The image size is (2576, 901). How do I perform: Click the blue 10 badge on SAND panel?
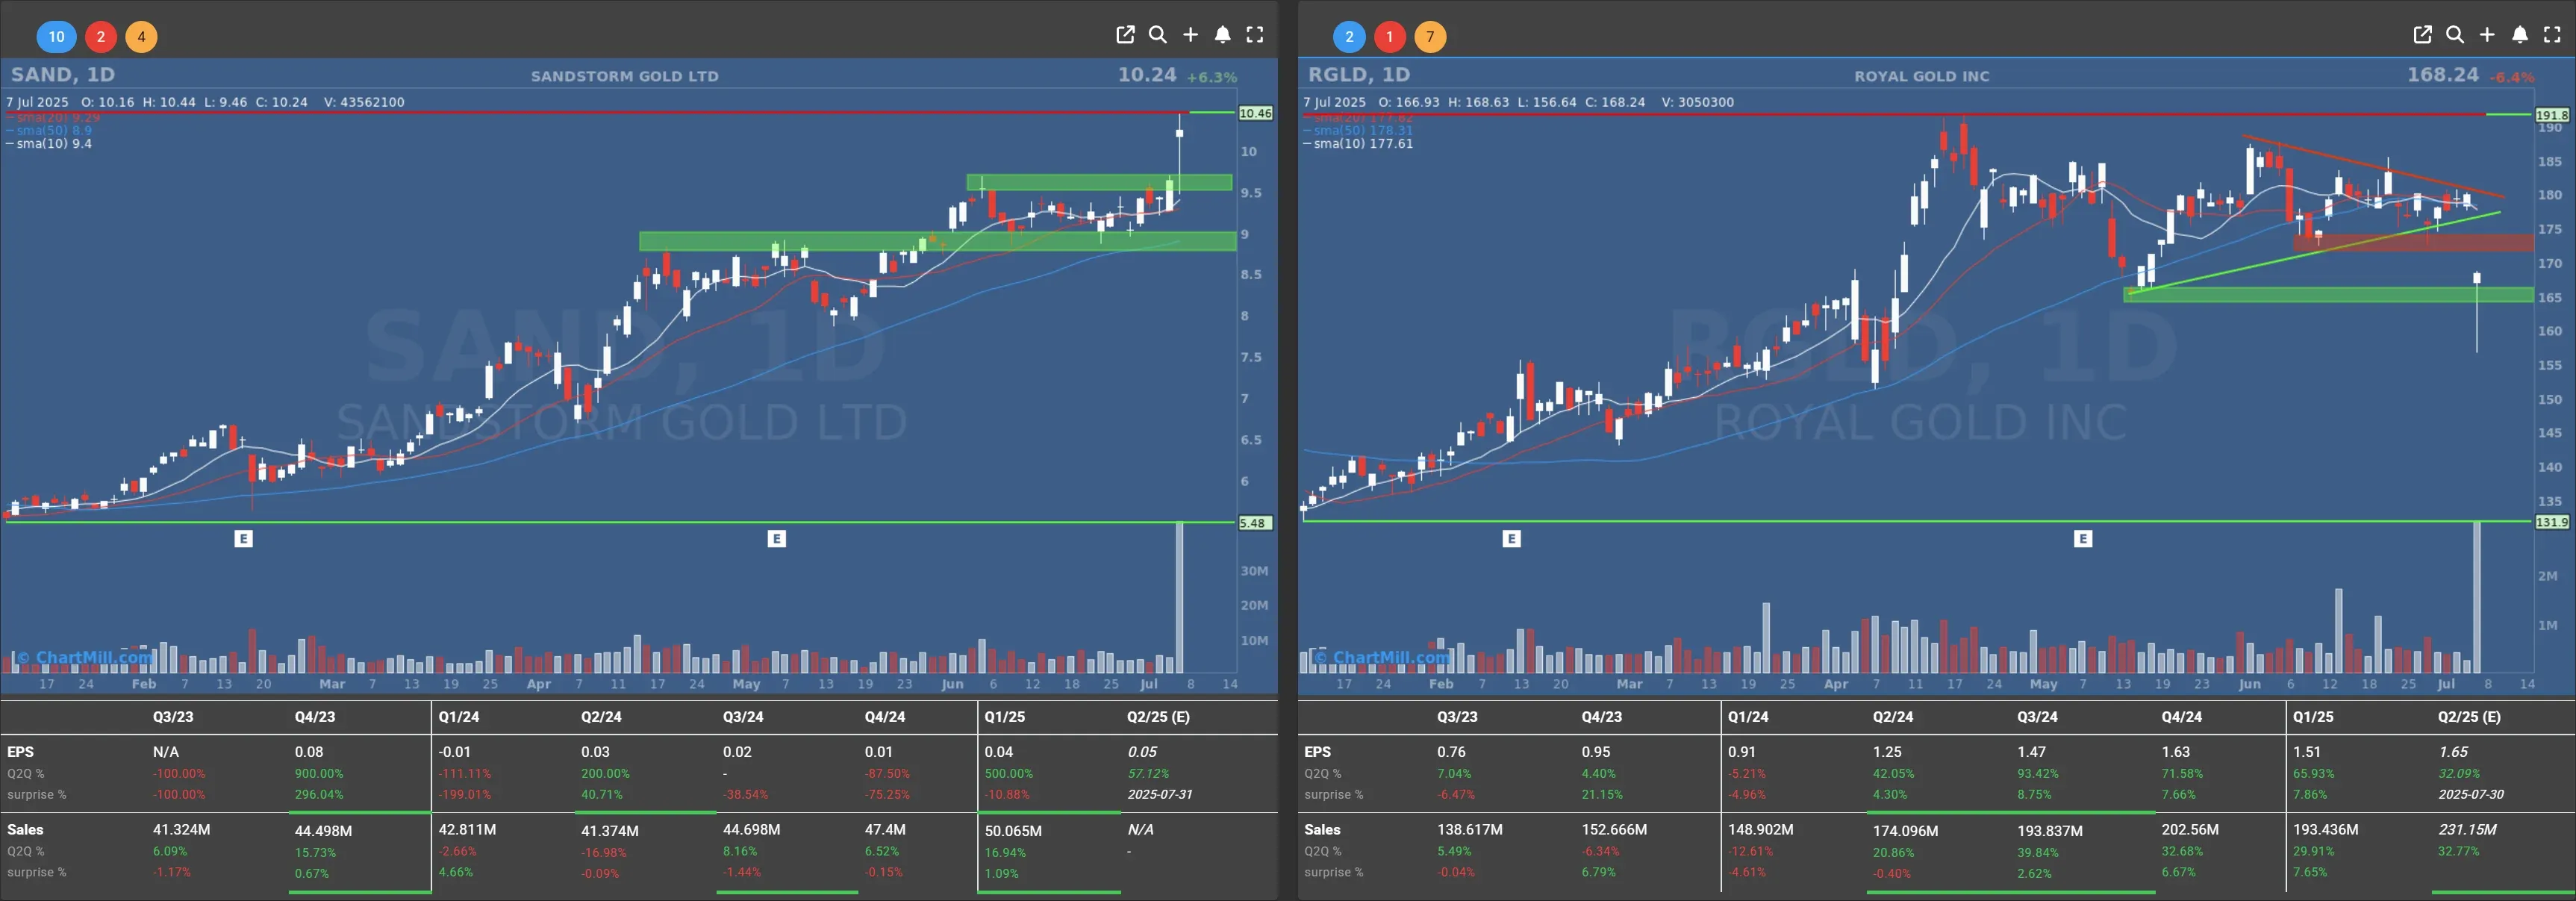pyautogui.click(x=56, y=37)
